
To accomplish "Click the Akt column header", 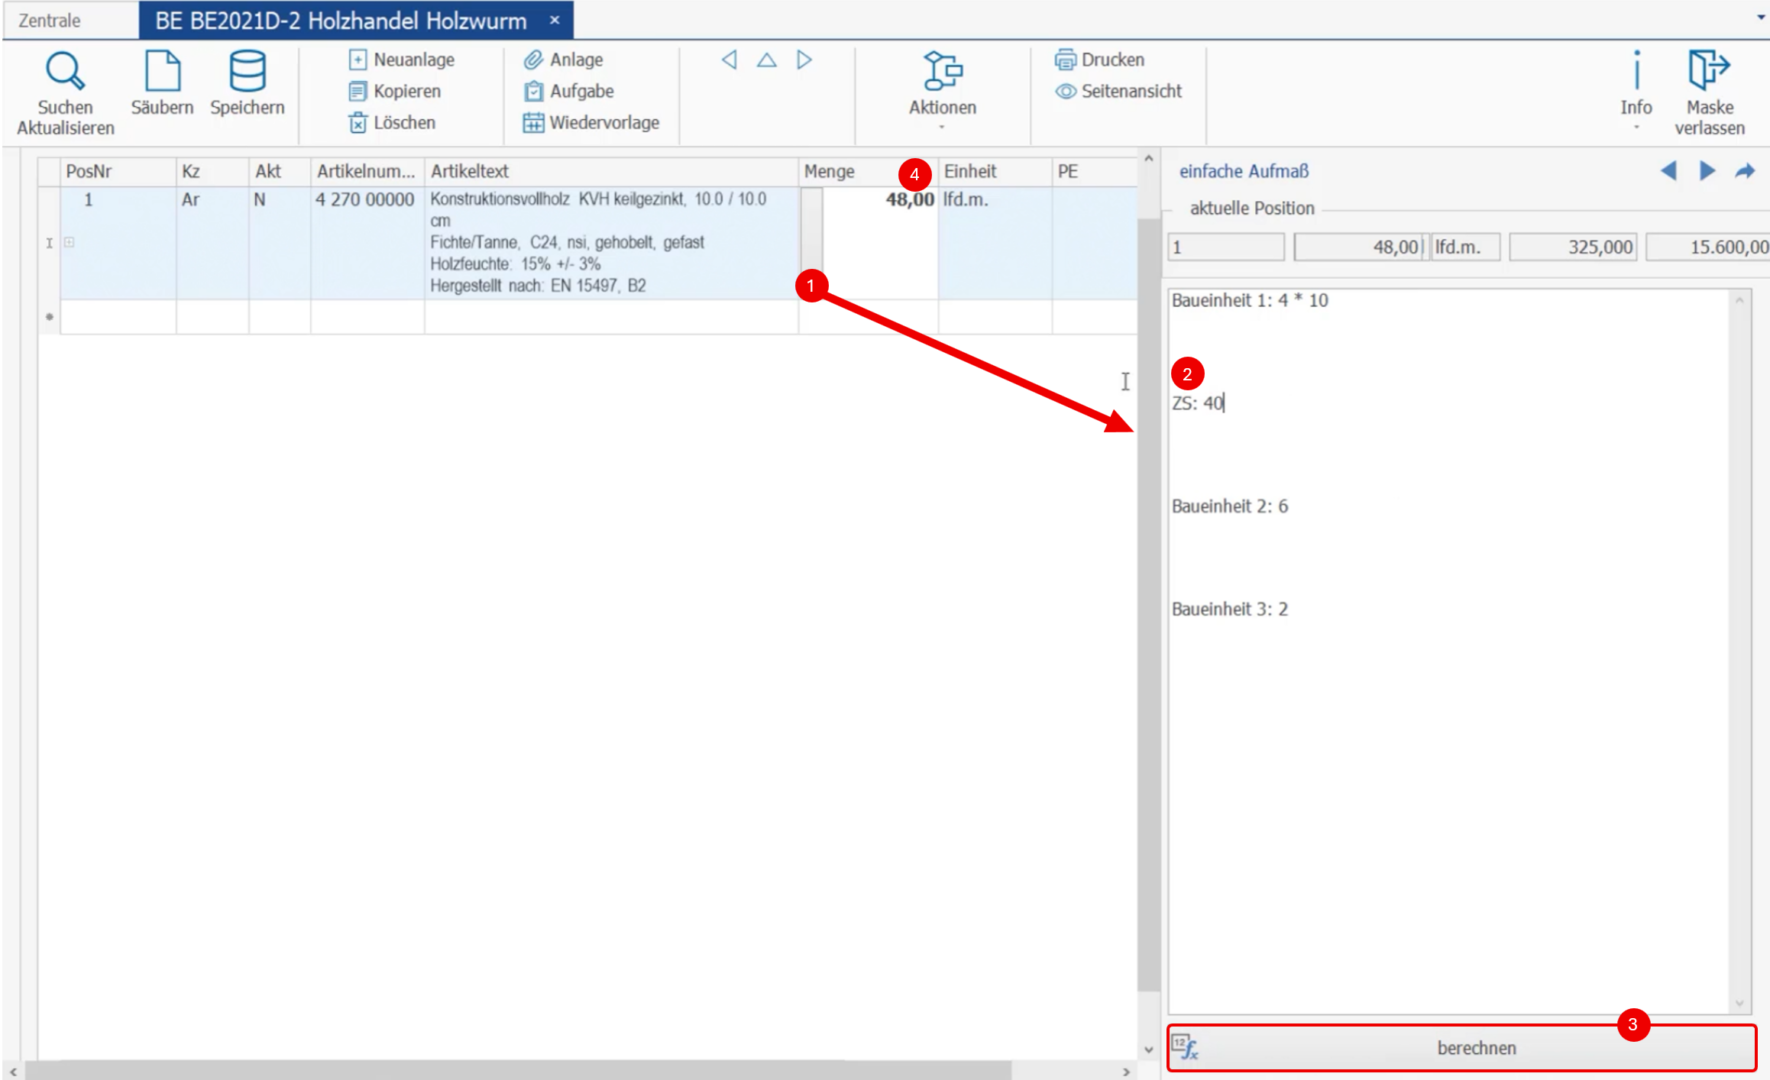I will [x=279, y=171].
